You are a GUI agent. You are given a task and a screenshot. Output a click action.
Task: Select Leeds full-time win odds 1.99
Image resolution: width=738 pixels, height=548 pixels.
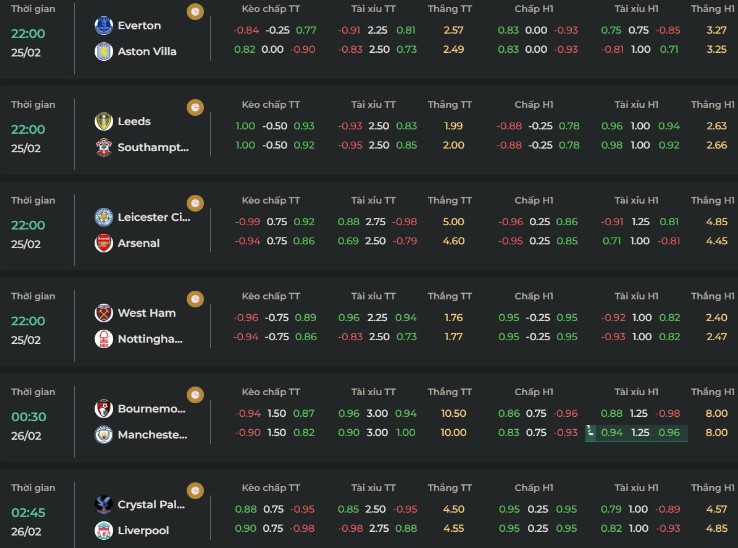[453, 126]
